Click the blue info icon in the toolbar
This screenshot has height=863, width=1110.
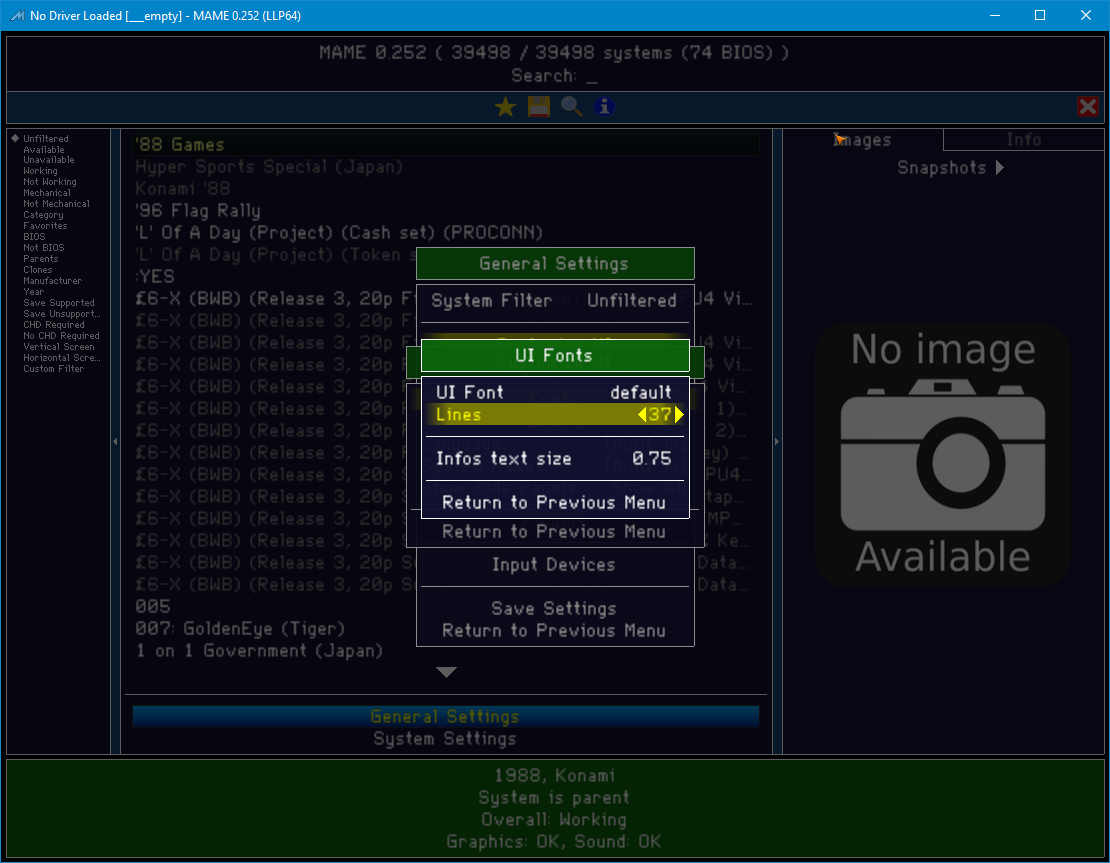tap(604, 106)
